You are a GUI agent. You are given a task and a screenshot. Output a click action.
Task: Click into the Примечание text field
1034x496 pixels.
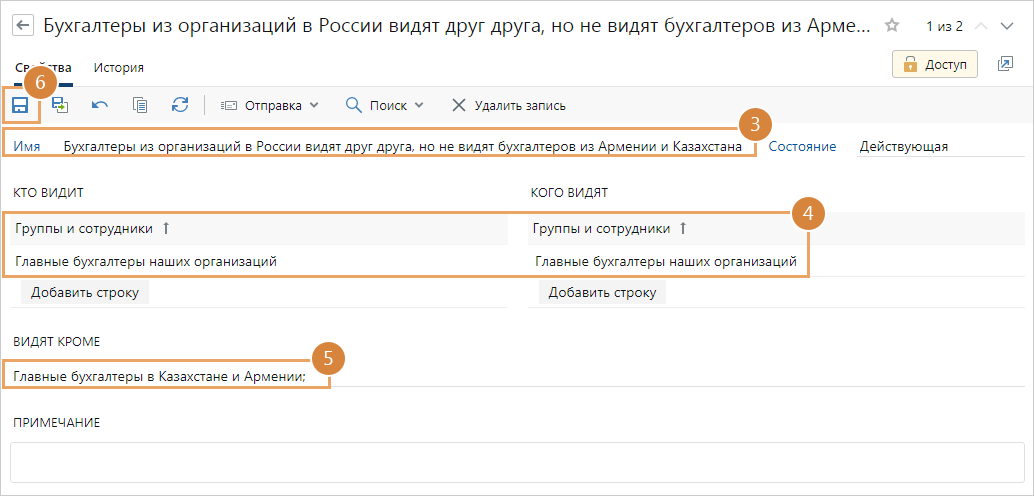516,462
